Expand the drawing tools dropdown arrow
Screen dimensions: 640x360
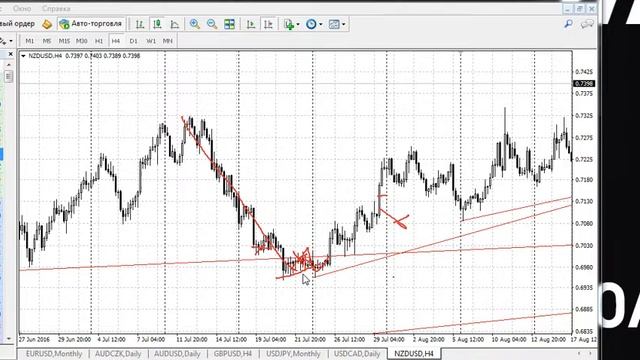tap(11, 41)
